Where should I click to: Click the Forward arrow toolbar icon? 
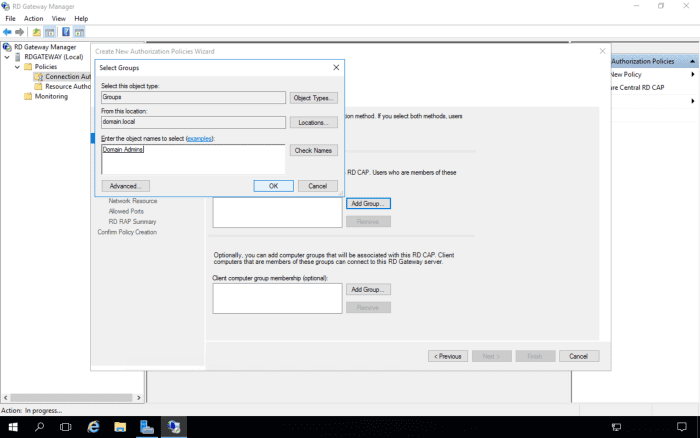19,32
